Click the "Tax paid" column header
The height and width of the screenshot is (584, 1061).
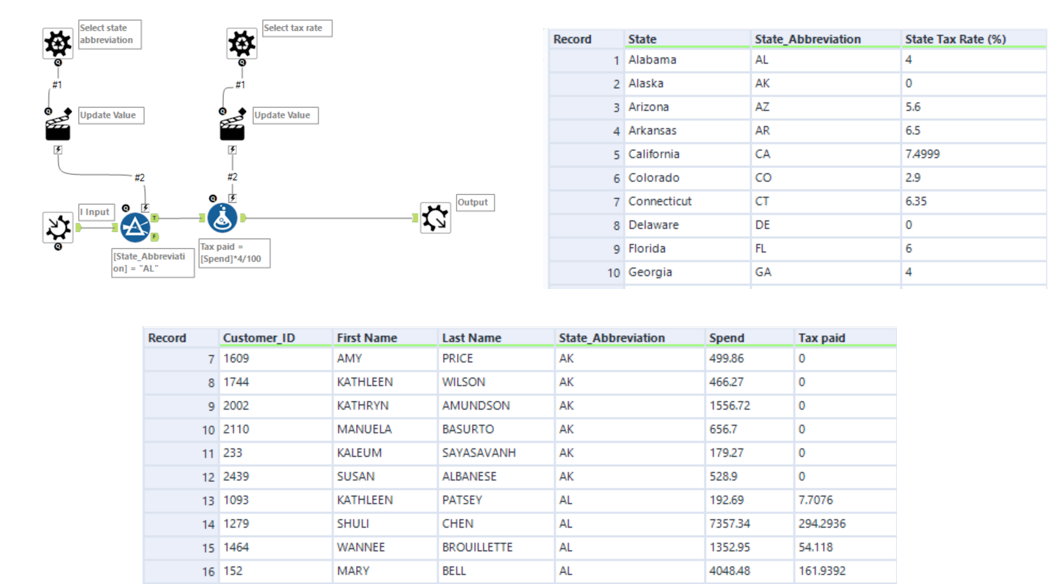coord(821,338)
